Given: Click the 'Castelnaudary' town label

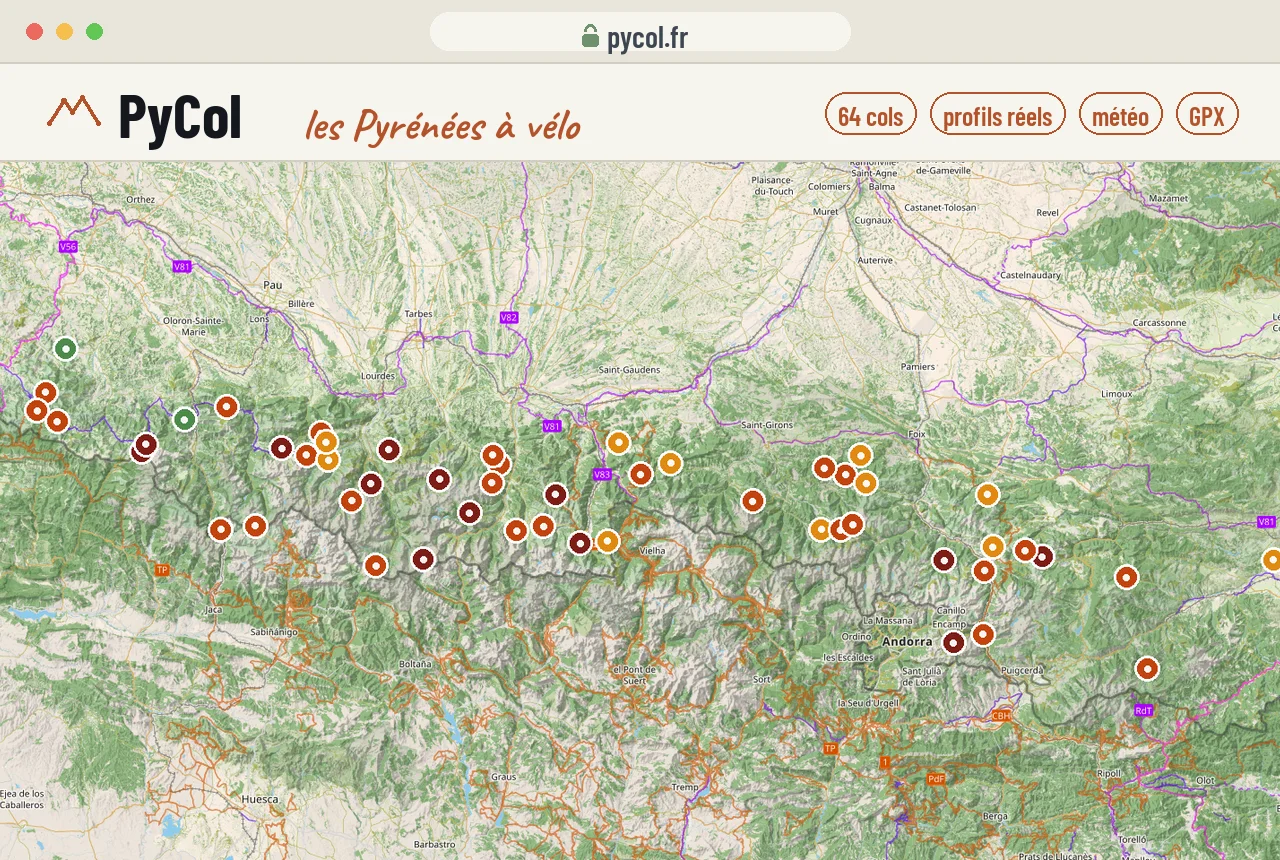Looking at the screenshot, I should tap(1029, 275).
